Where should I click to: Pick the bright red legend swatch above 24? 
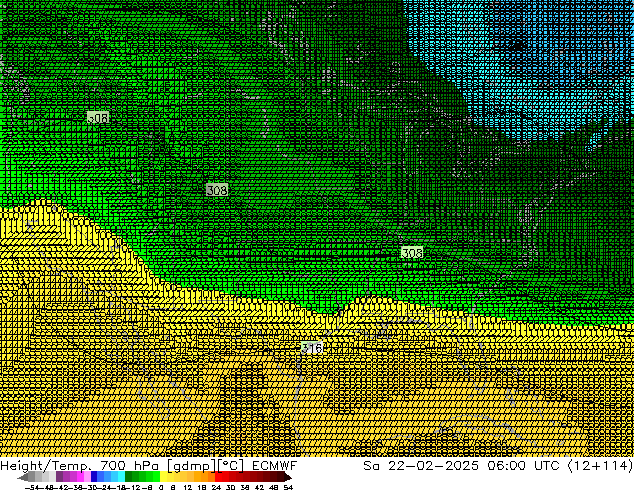218,477
